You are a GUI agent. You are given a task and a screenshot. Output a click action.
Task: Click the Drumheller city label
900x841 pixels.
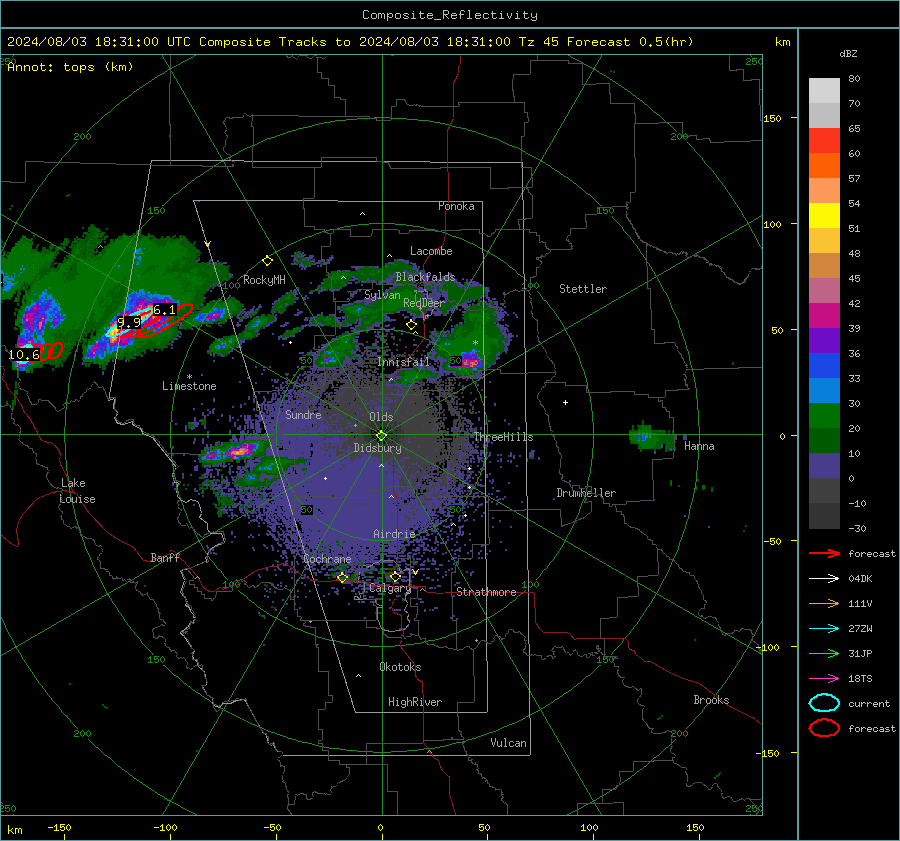586,493
